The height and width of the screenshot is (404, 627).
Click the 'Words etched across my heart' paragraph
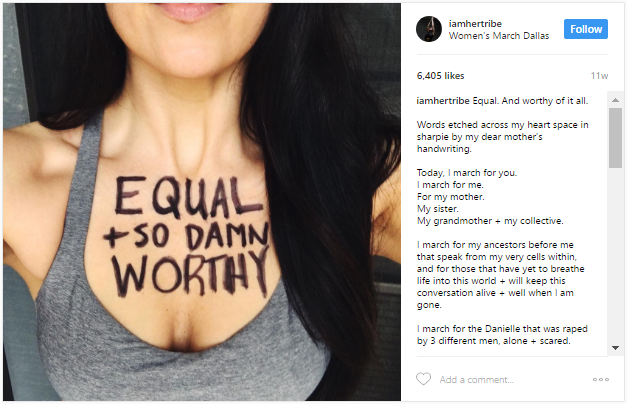[502, 137]
